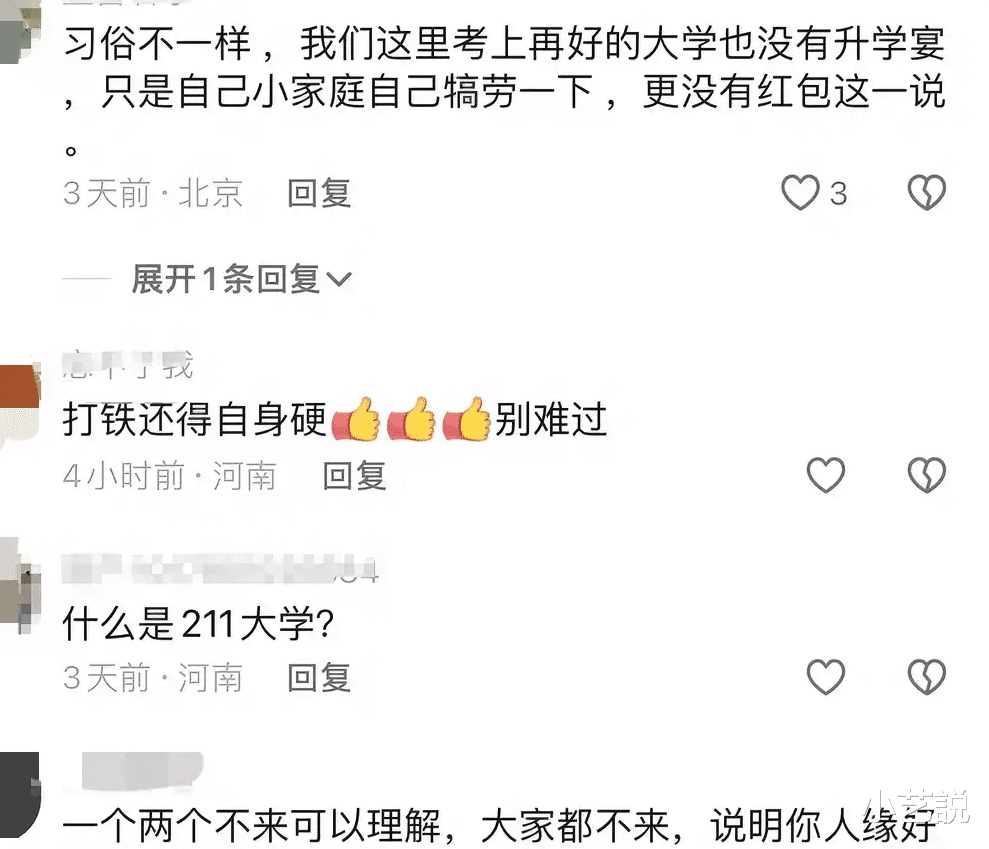The image size is (989, 849).
Task: Open blurred username above 打铁还得自身硬
Action: [x=128, y=365]
